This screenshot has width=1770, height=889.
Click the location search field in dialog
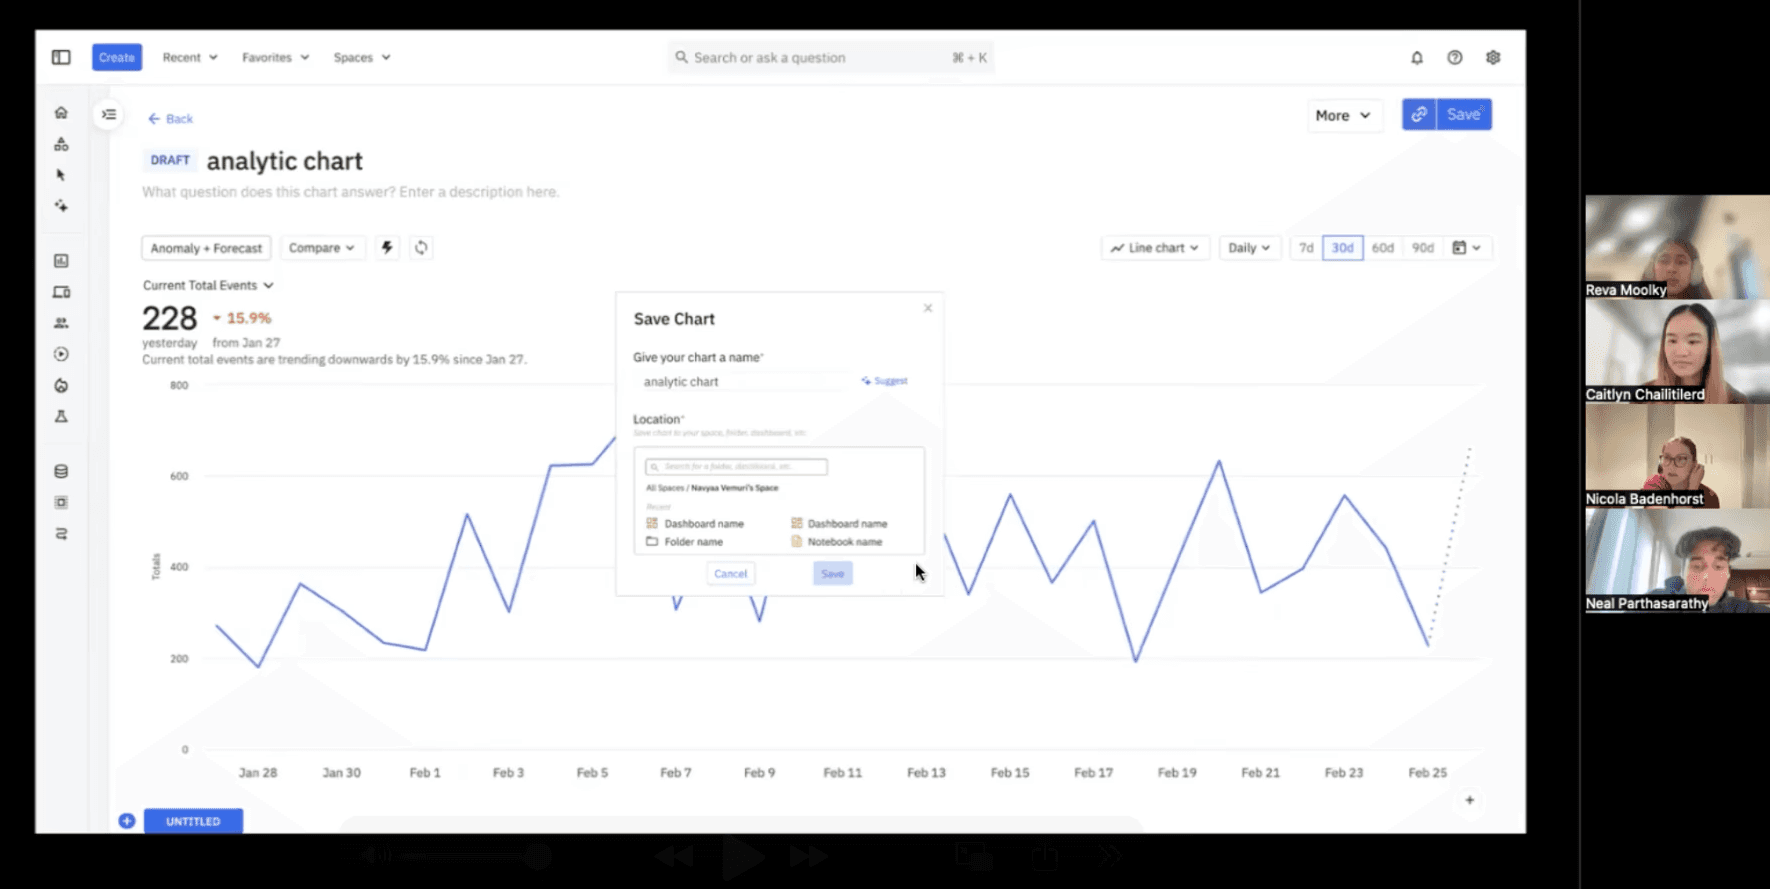736,467
